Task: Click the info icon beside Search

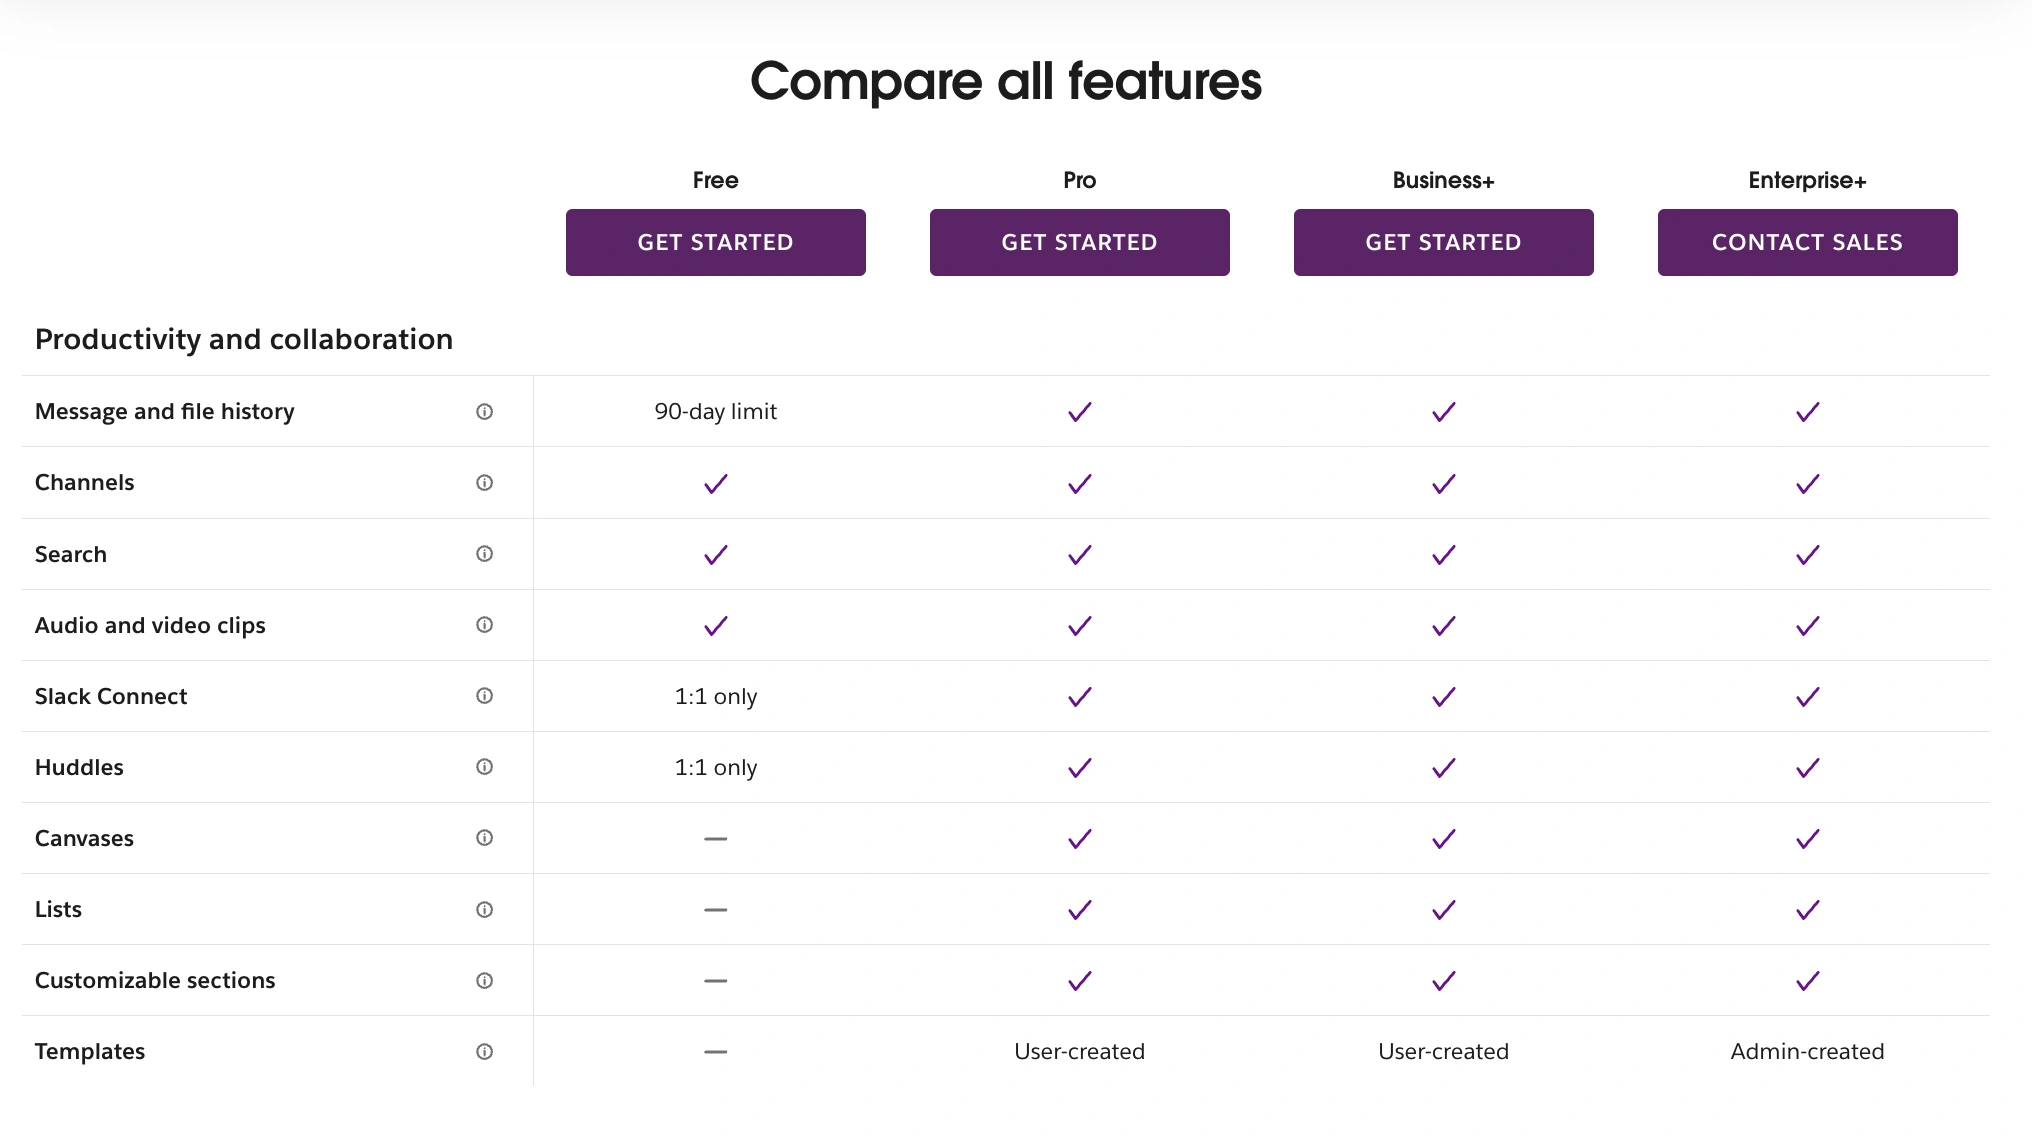Action: point(485,553)
